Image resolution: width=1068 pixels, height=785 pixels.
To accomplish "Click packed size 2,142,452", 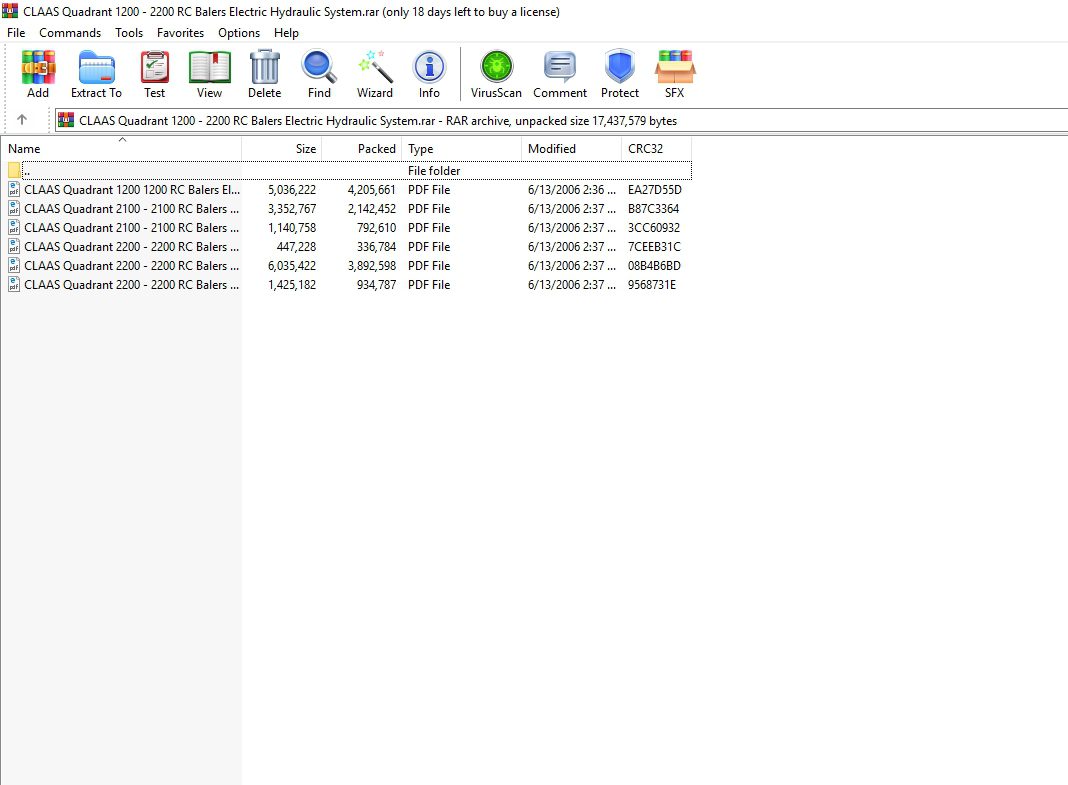I will pyautogui.click(x=371, y=208).
